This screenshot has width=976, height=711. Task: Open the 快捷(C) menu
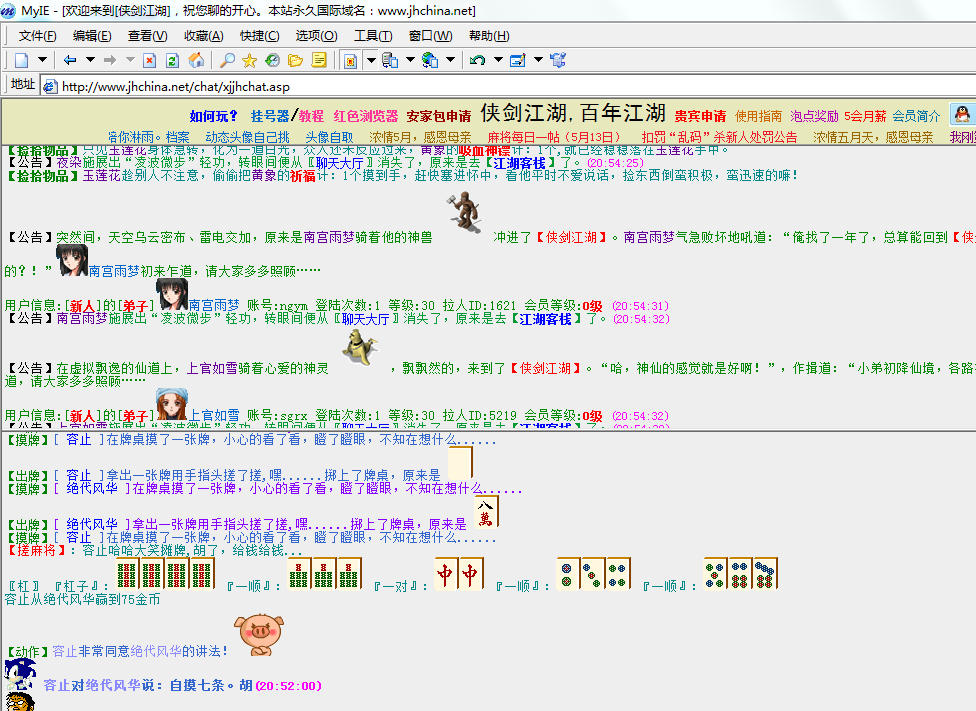[x=260, y=36]
